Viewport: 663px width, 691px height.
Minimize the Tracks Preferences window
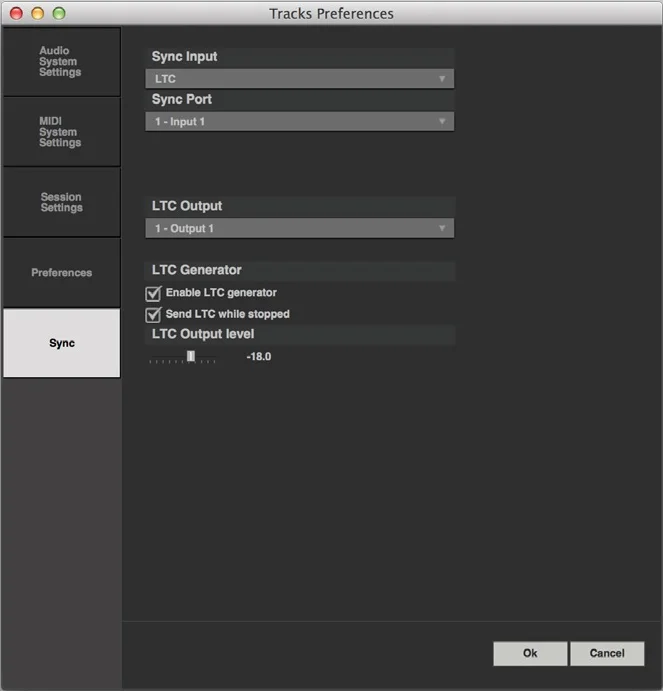coord(38,14)
